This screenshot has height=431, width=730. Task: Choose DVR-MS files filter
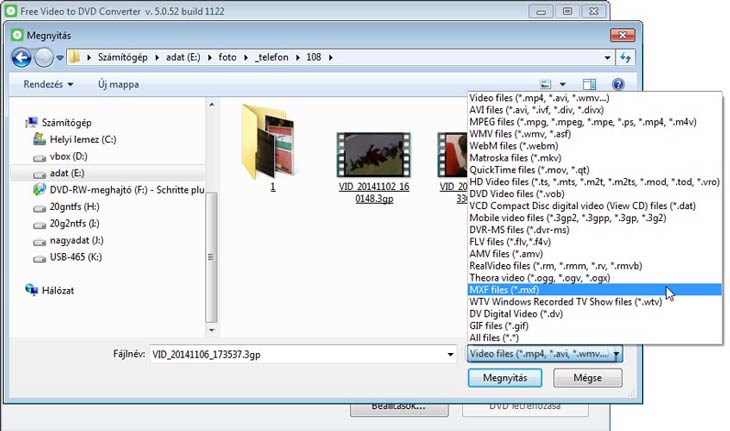coord(595,230)
